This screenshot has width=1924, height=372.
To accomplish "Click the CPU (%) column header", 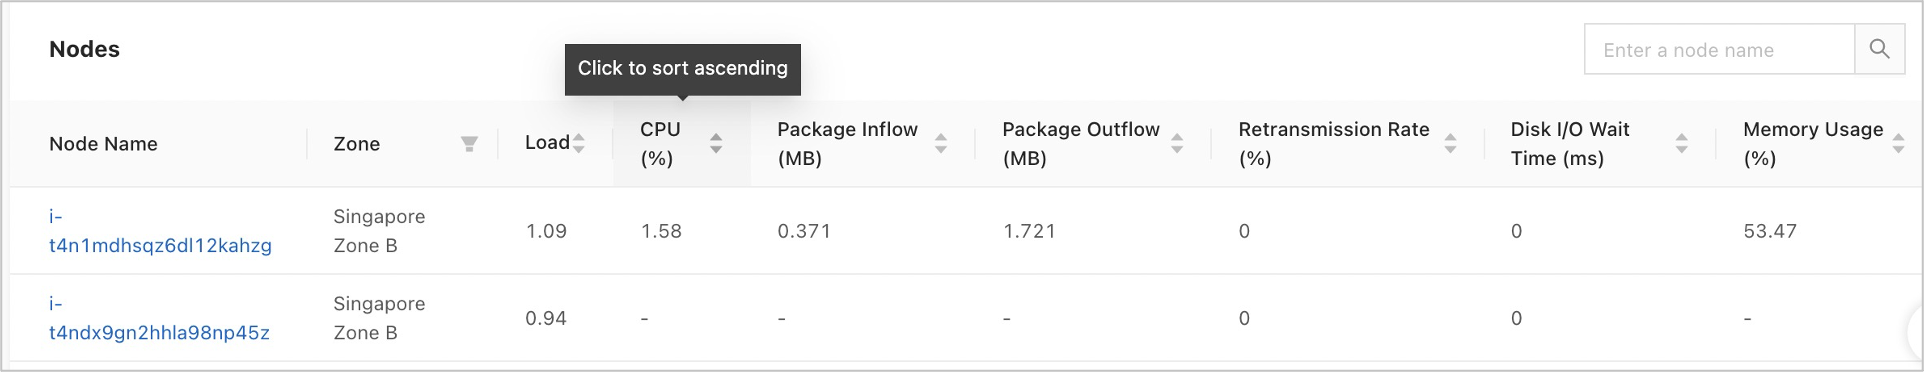I will [x=660, y=144].
